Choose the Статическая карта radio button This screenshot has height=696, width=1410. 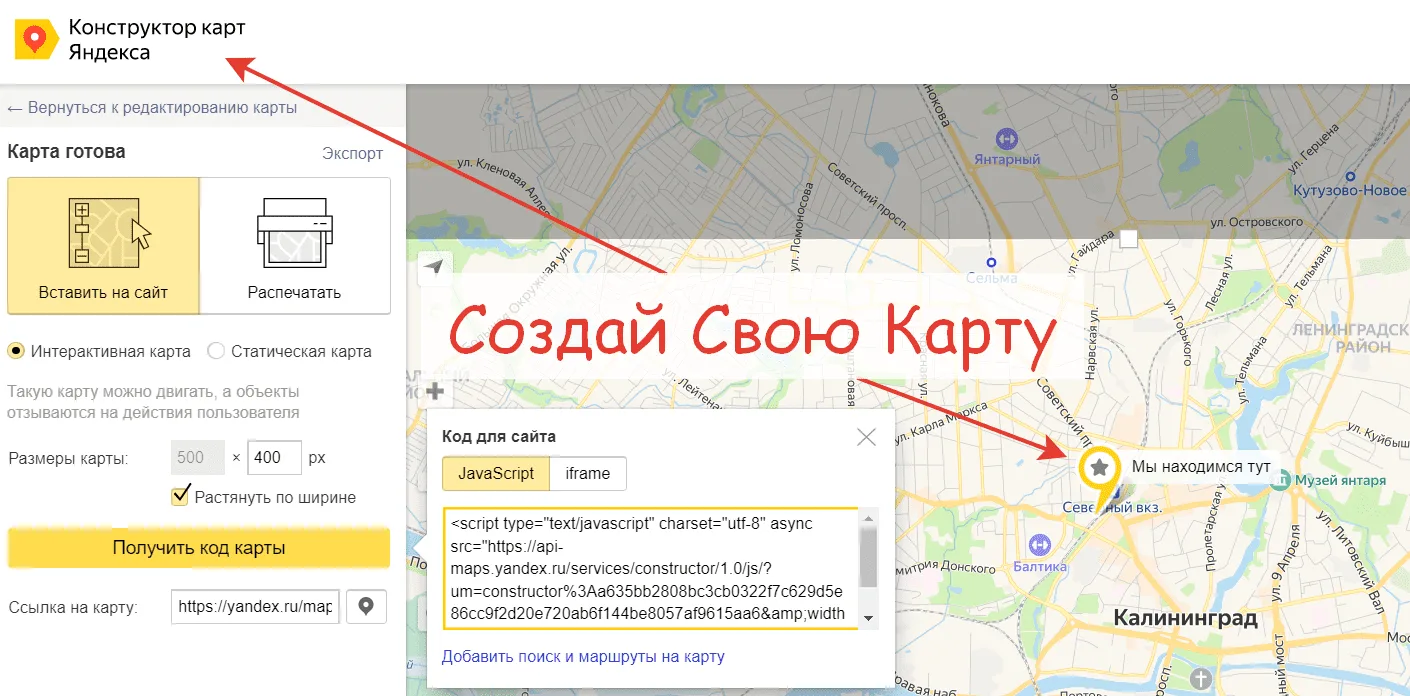[x=215, y=351]
